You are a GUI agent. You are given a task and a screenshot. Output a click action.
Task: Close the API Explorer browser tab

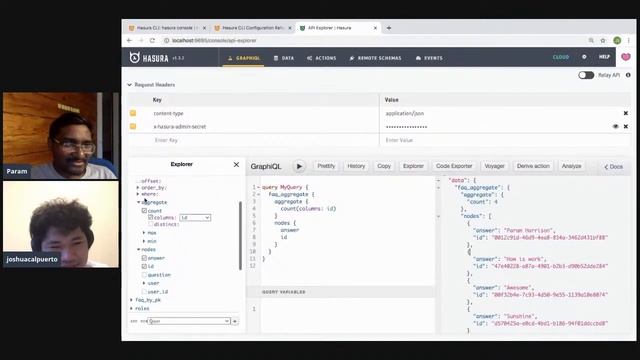coord(375,28)
